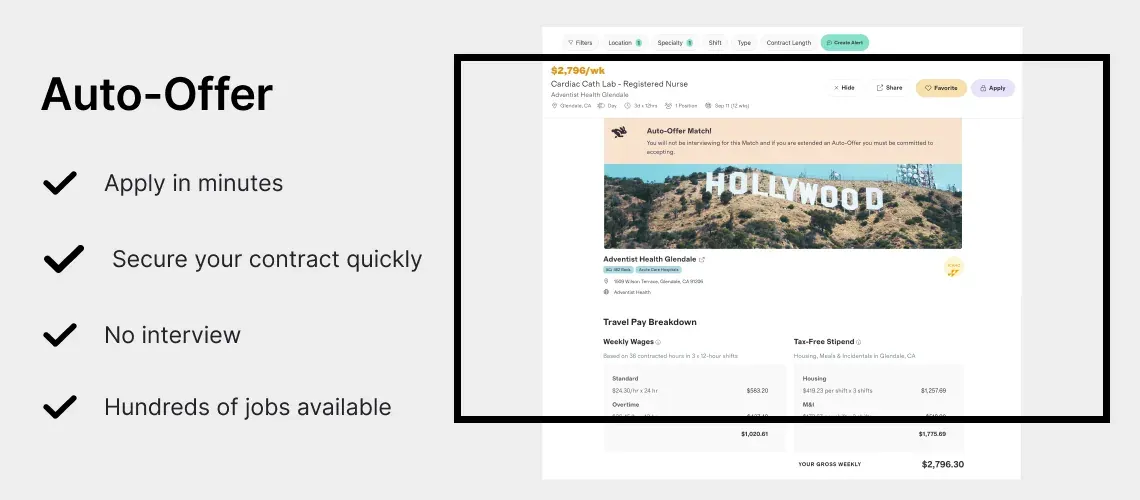Image resolution: width=1140 pixels, height=500 pixels.
Task: Click the rabbit Auto-Offer icon
Action: [619, 132]
